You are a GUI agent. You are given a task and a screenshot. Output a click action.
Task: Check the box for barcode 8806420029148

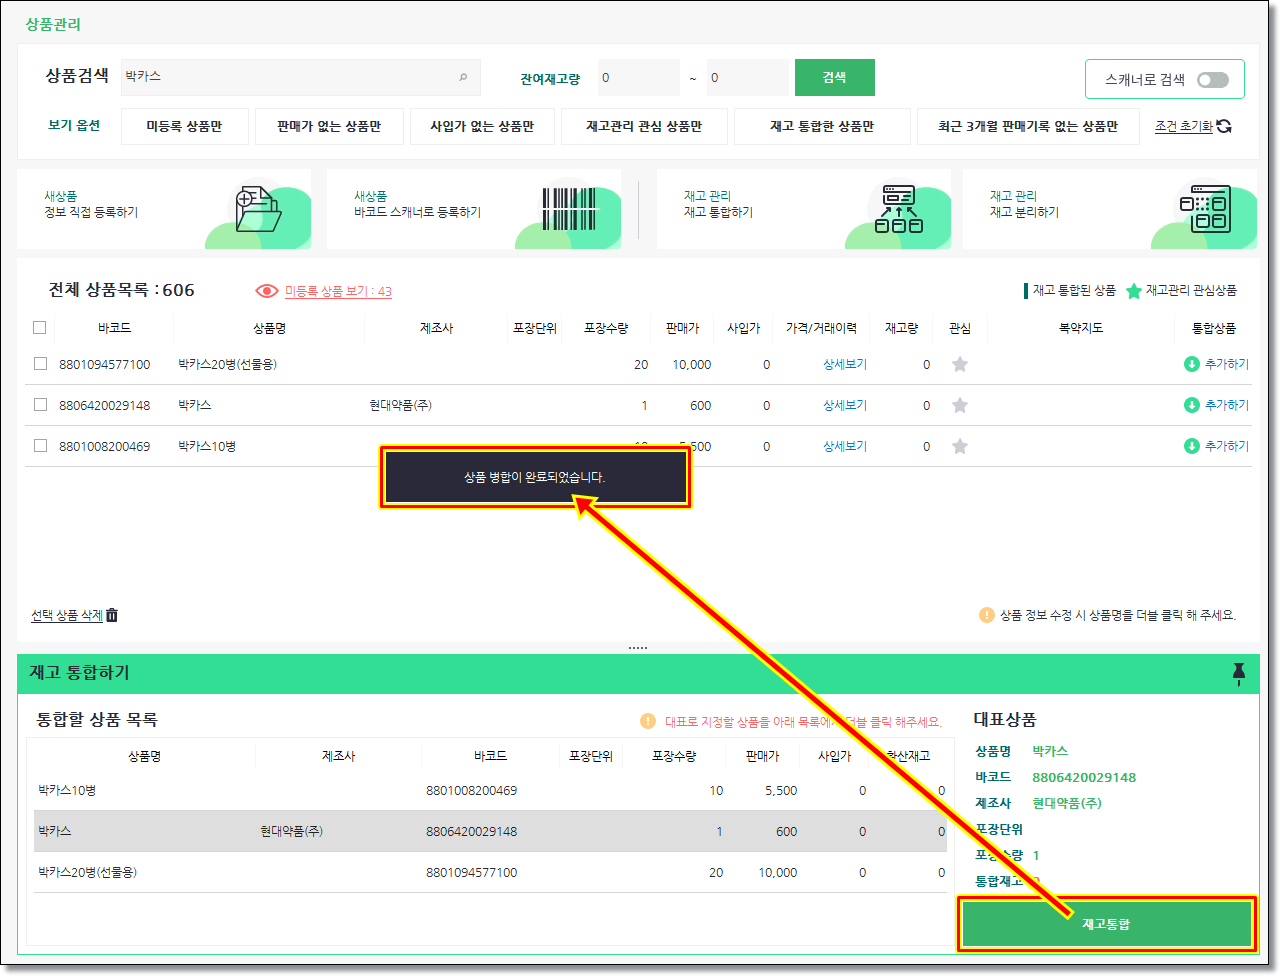40,405
